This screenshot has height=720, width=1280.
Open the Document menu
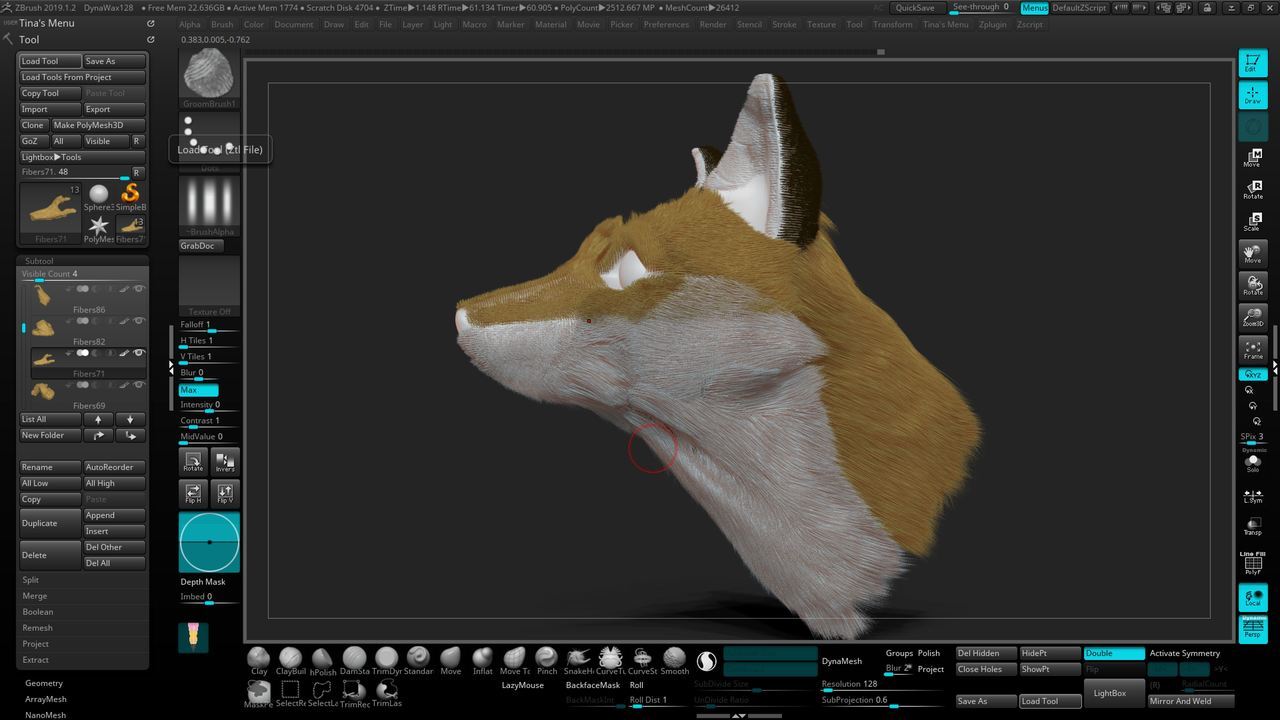point(293,24)
